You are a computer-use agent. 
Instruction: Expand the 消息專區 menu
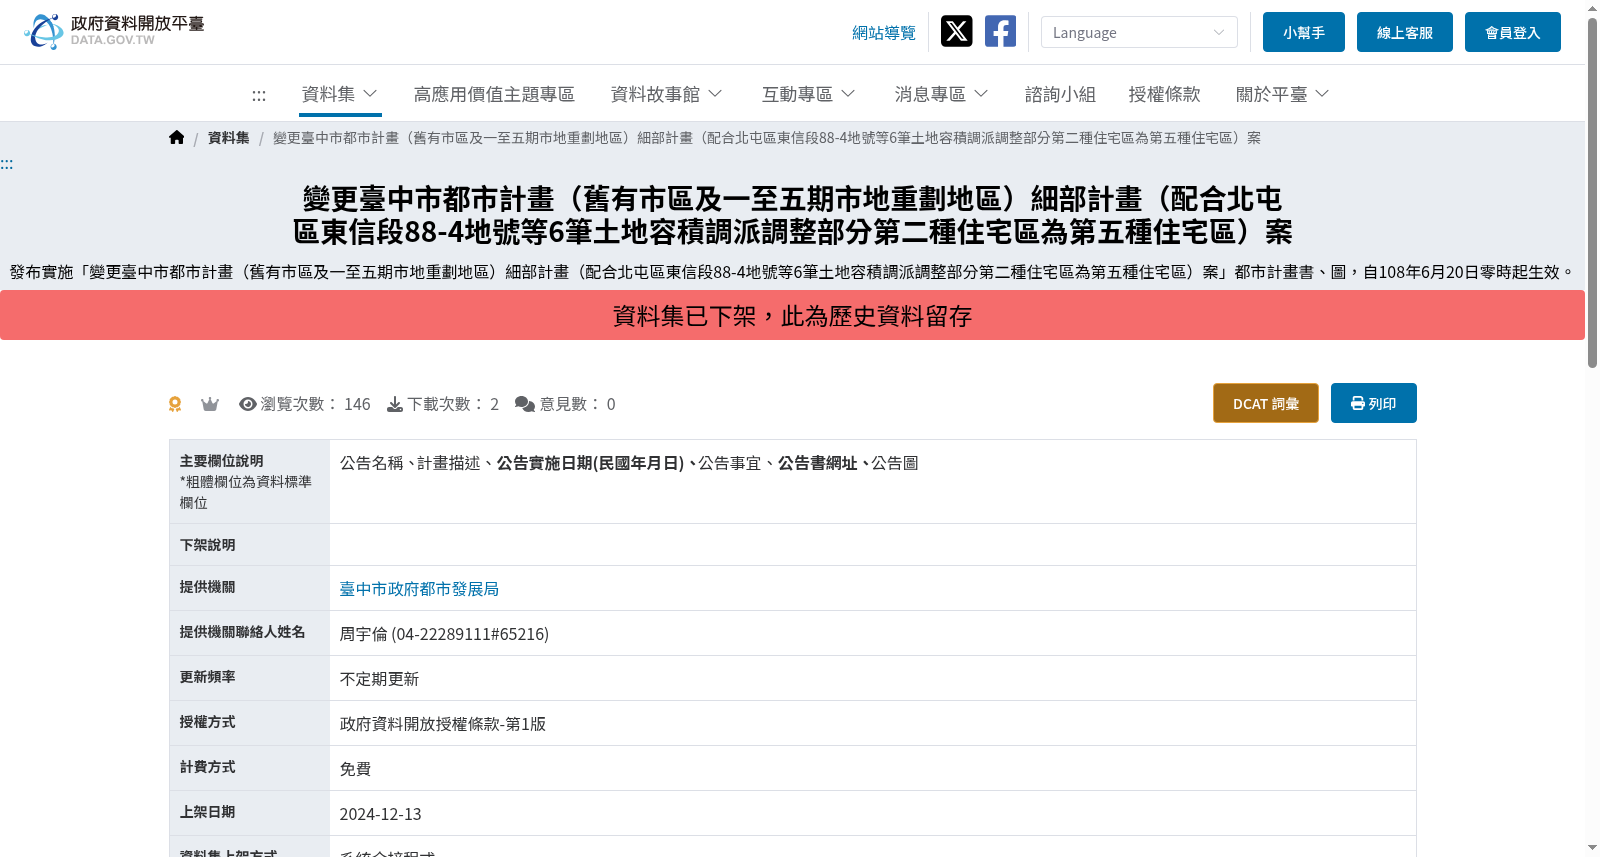[942, 94]
